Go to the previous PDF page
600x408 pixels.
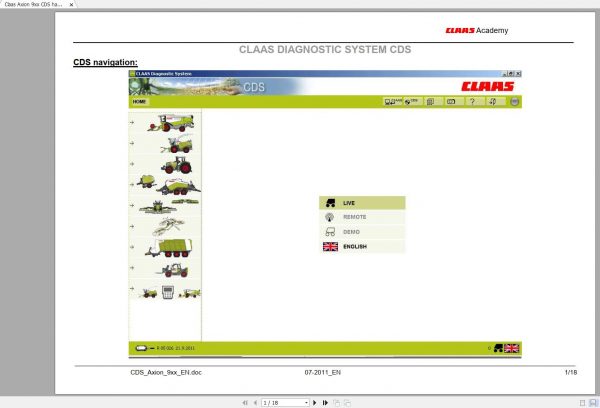click(x=255, y=403)
